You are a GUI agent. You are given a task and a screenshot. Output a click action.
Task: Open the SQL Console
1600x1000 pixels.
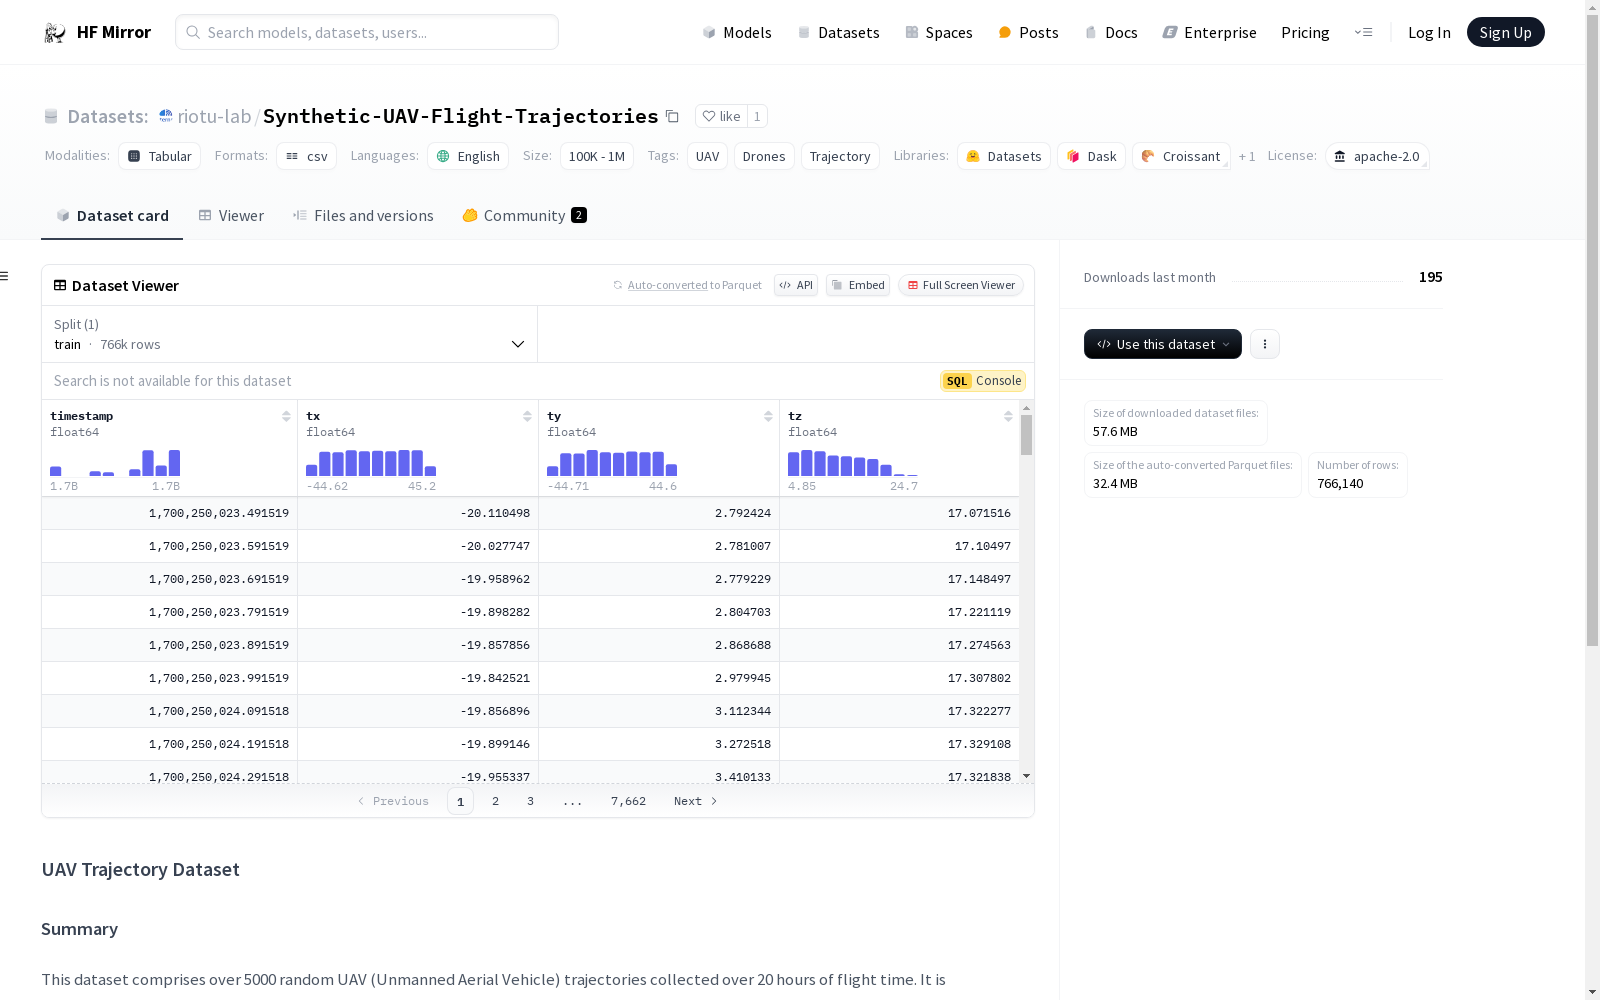tap(983, 381)
